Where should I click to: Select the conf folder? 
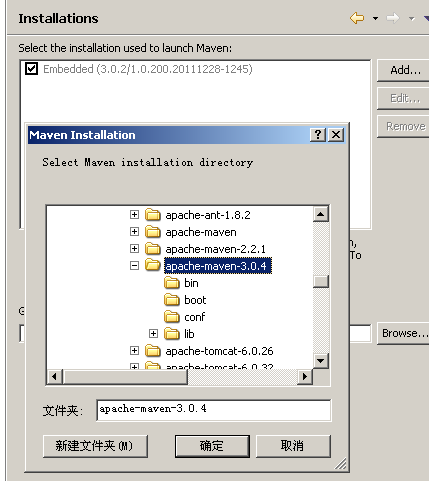[195, 317]
